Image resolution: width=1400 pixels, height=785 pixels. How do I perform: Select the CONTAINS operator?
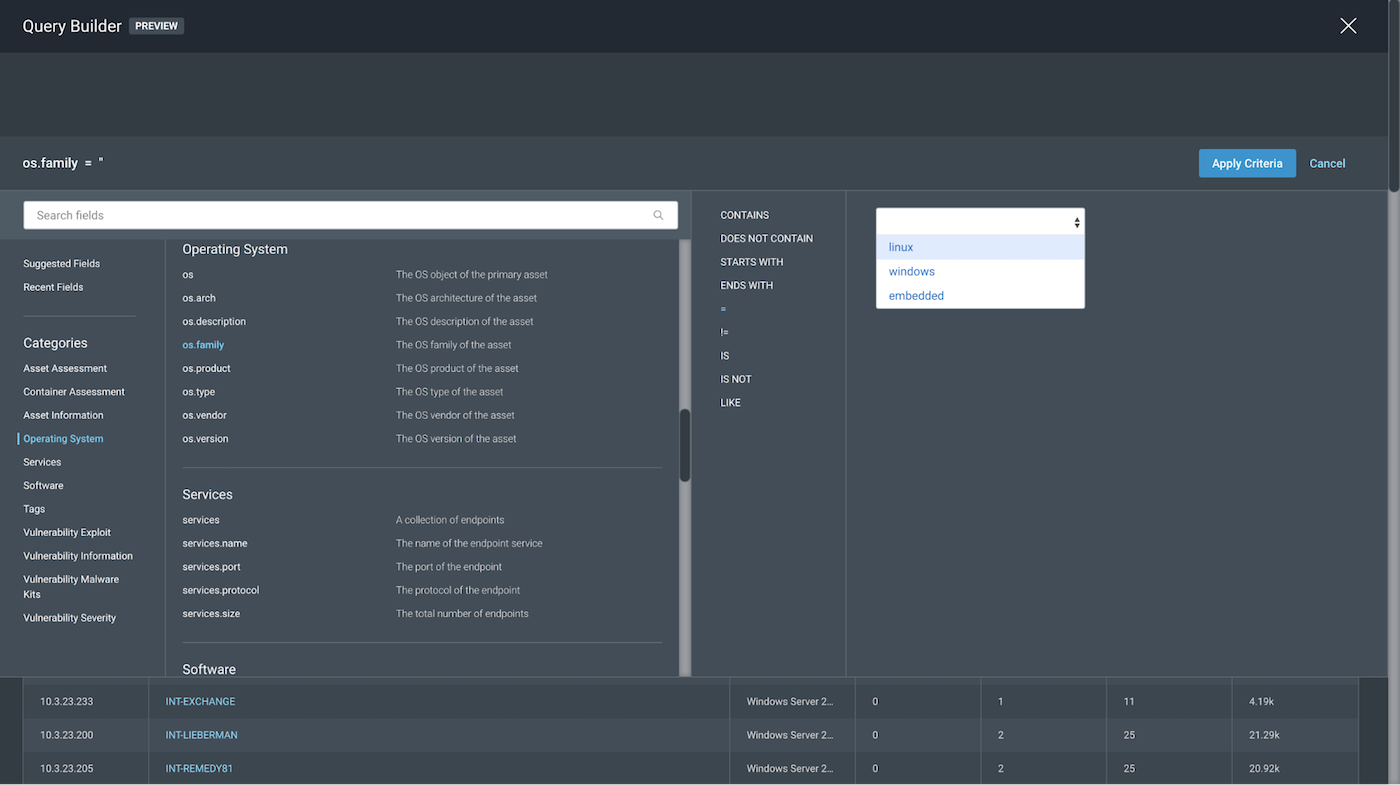745,215
